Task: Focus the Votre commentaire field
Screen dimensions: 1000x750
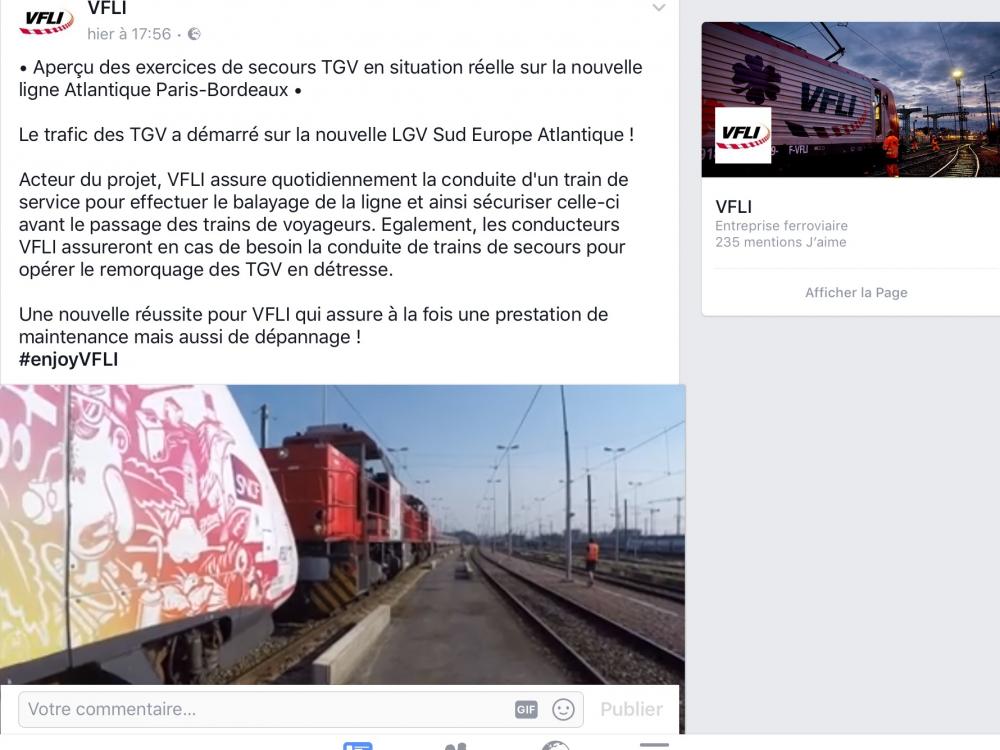Action: 301,709
